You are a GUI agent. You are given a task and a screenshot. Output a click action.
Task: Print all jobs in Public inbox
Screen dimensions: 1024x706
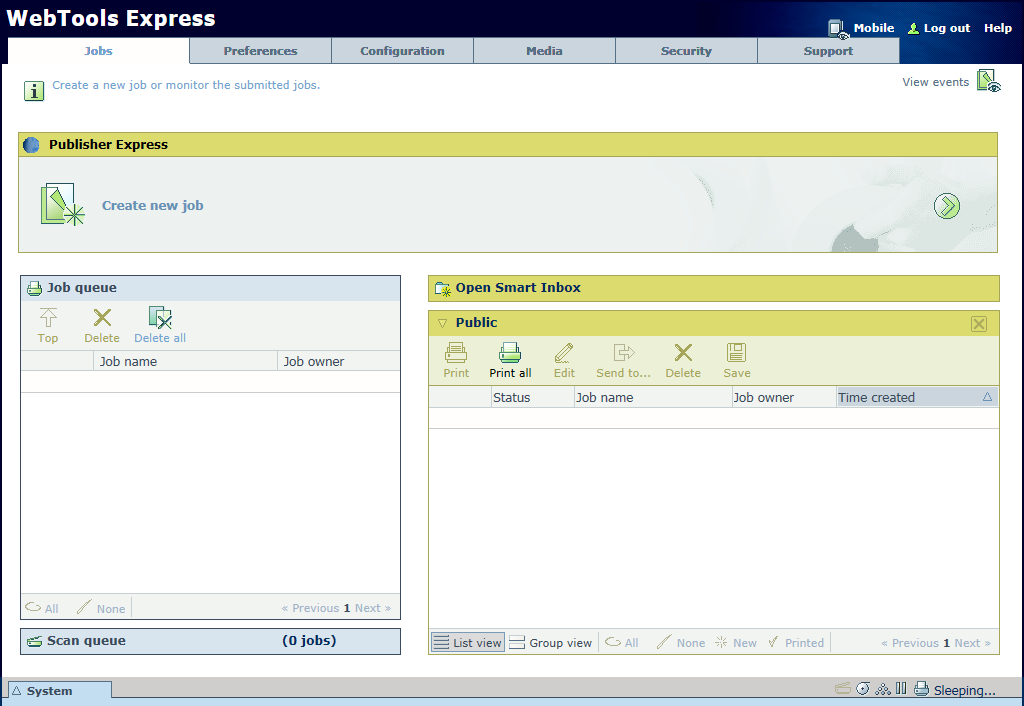(510, 360)
